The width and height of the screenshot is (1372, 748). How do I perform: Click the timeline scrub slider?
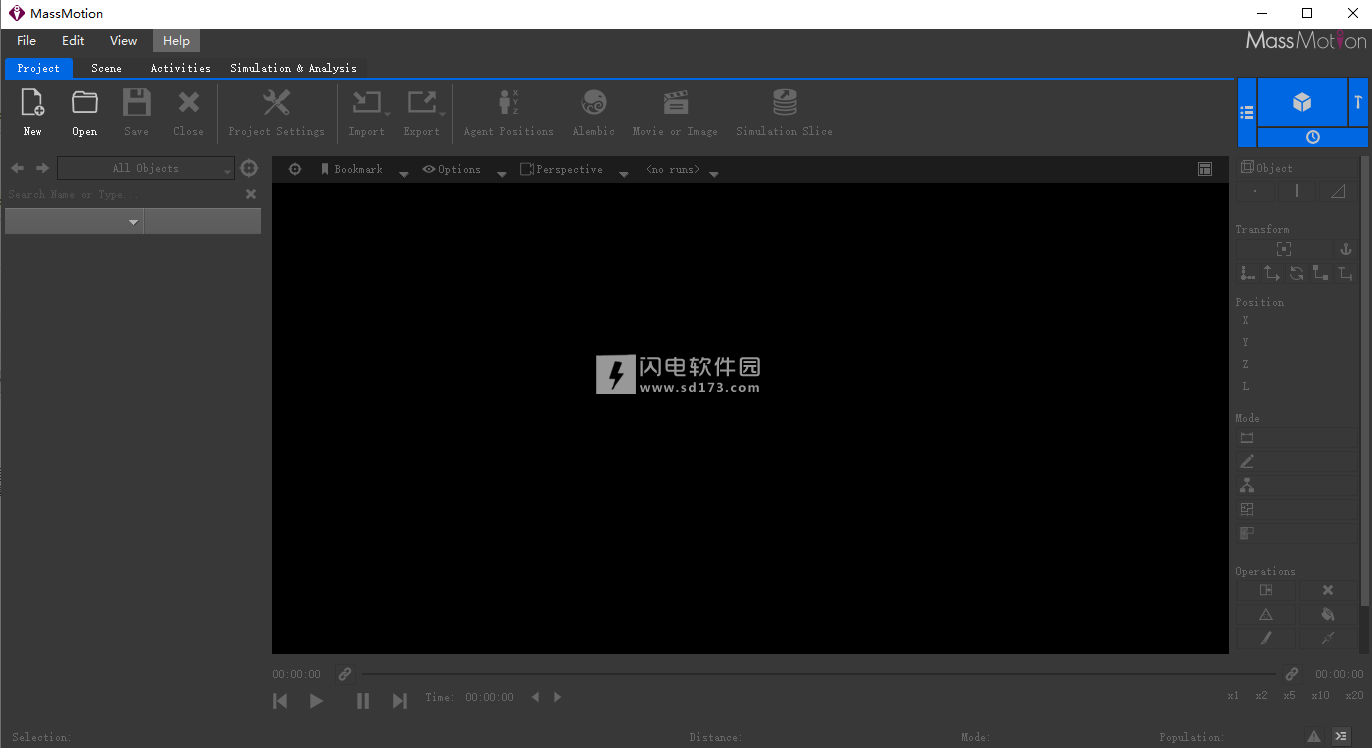(x=819, y=674)
